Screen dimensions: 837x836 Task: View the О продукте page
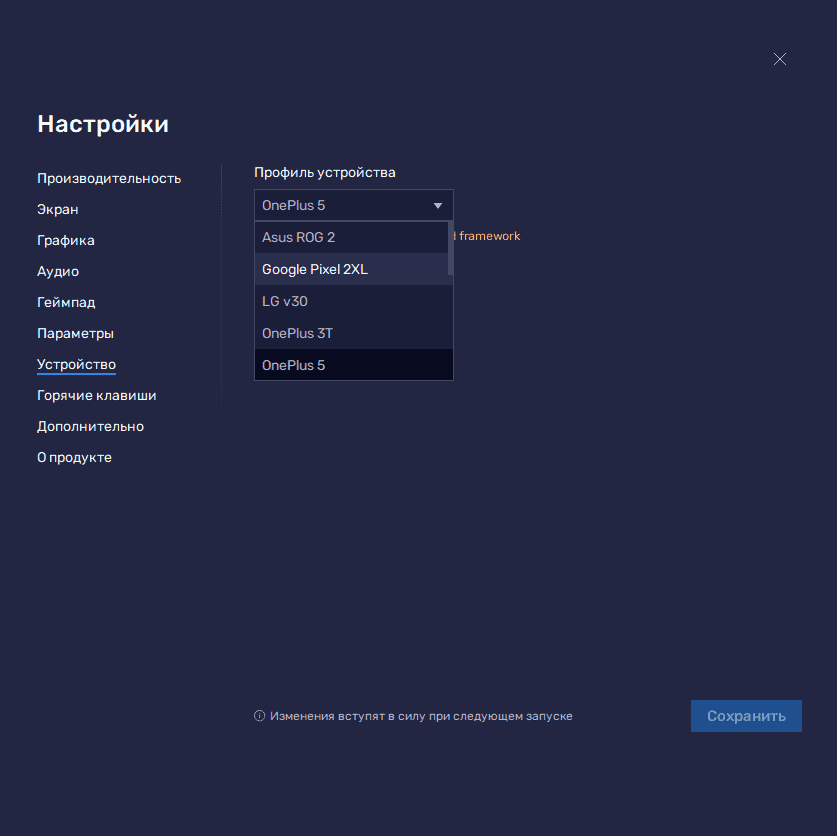pos(74,457)
